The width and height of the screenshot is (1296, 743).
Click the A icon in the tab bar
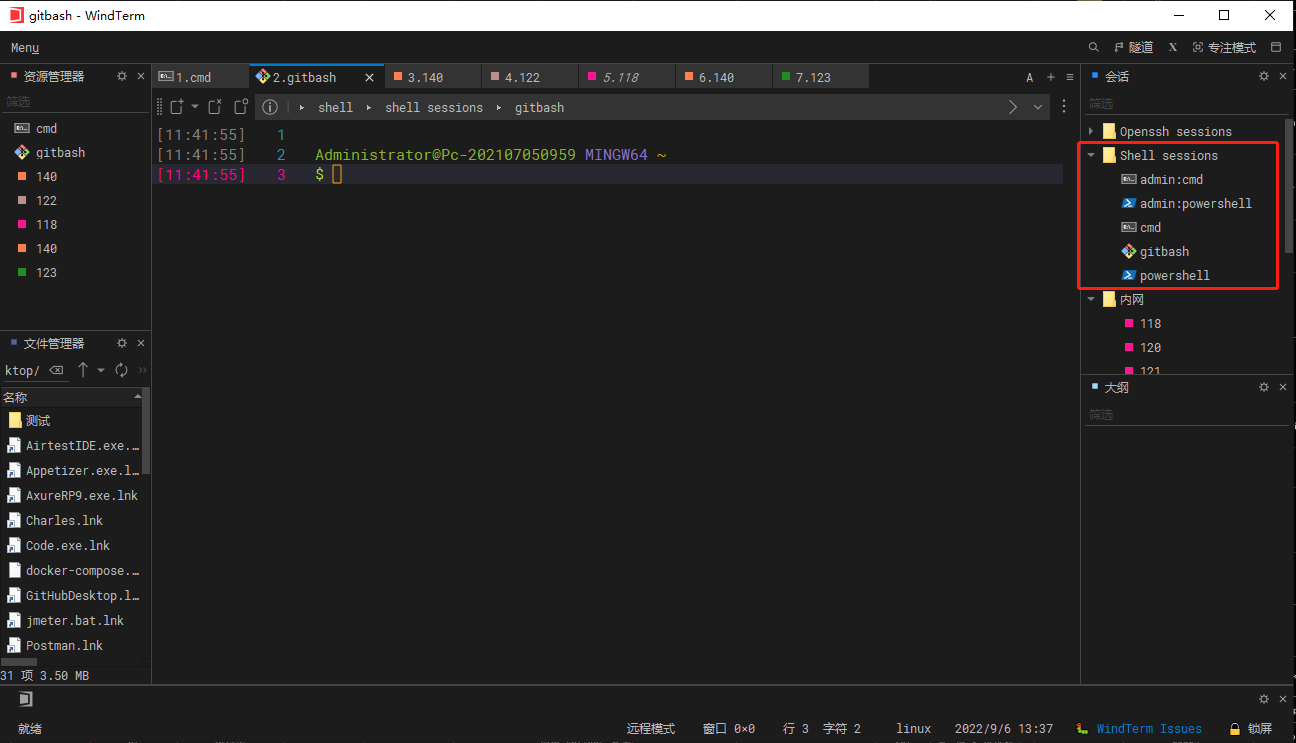tap(1030, 77)
